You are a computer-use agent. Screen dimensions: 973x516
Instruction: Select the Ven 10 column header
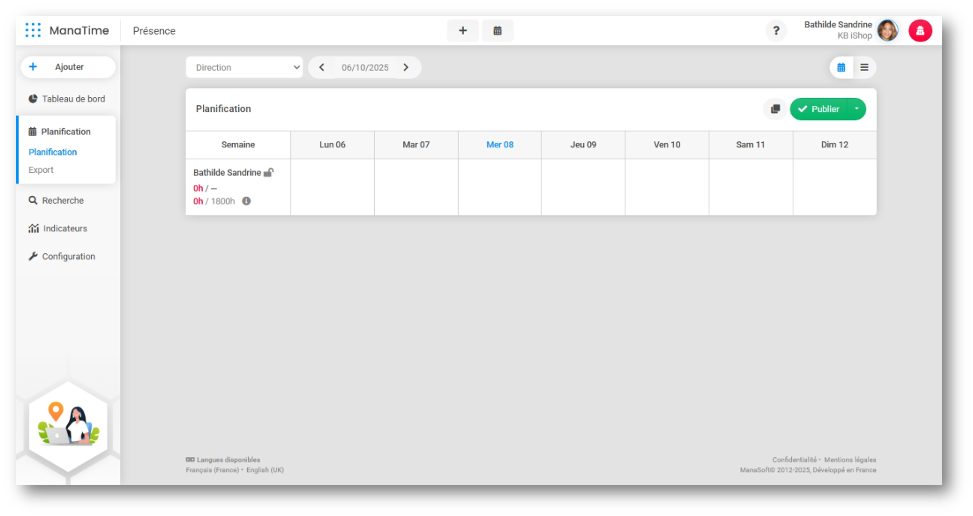pyautogui.click(x=667, y=145)
